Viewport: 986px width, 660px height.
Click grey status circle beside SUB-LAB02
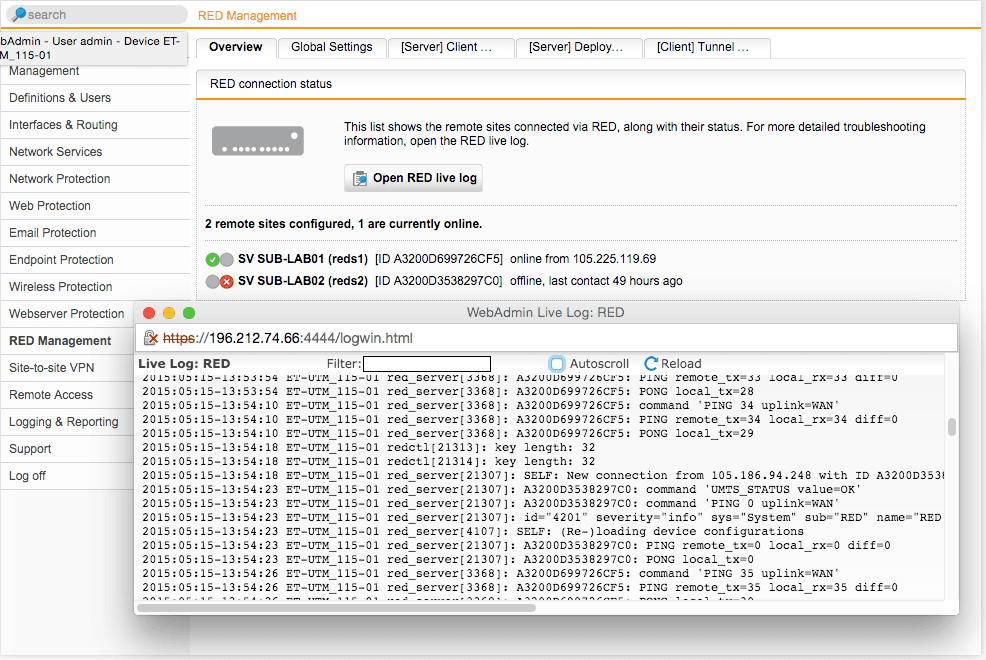213,282
